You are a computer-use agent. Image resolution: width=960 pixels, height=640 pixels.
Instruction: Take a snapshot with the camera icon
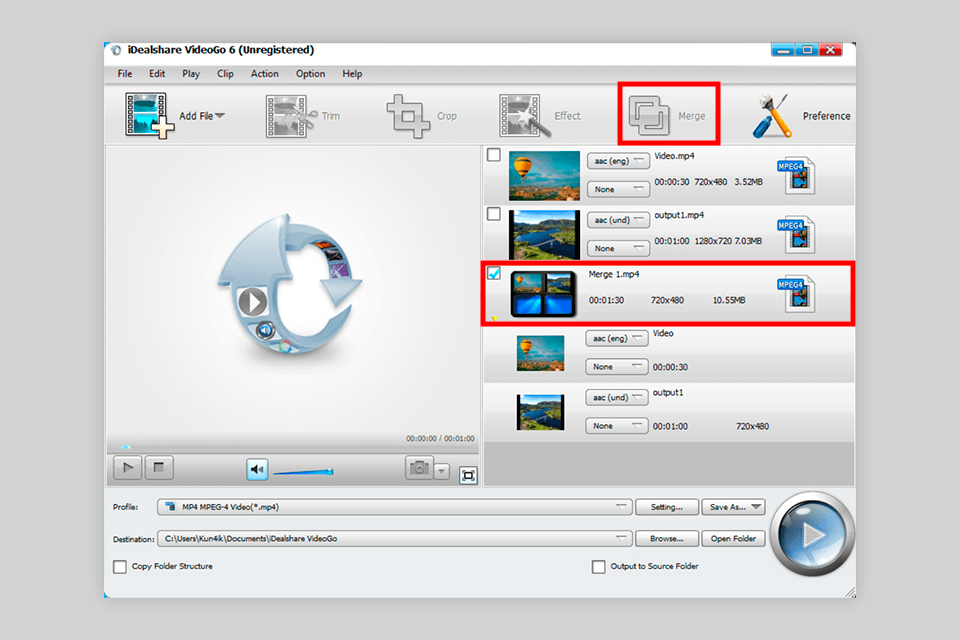pos(419,468)
